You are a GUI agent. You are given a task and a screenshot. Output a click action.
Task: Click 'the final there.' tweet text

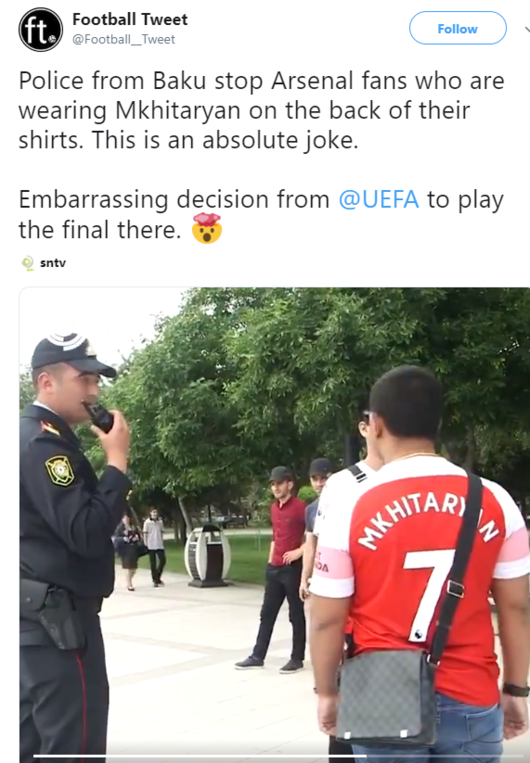[100, 229]
